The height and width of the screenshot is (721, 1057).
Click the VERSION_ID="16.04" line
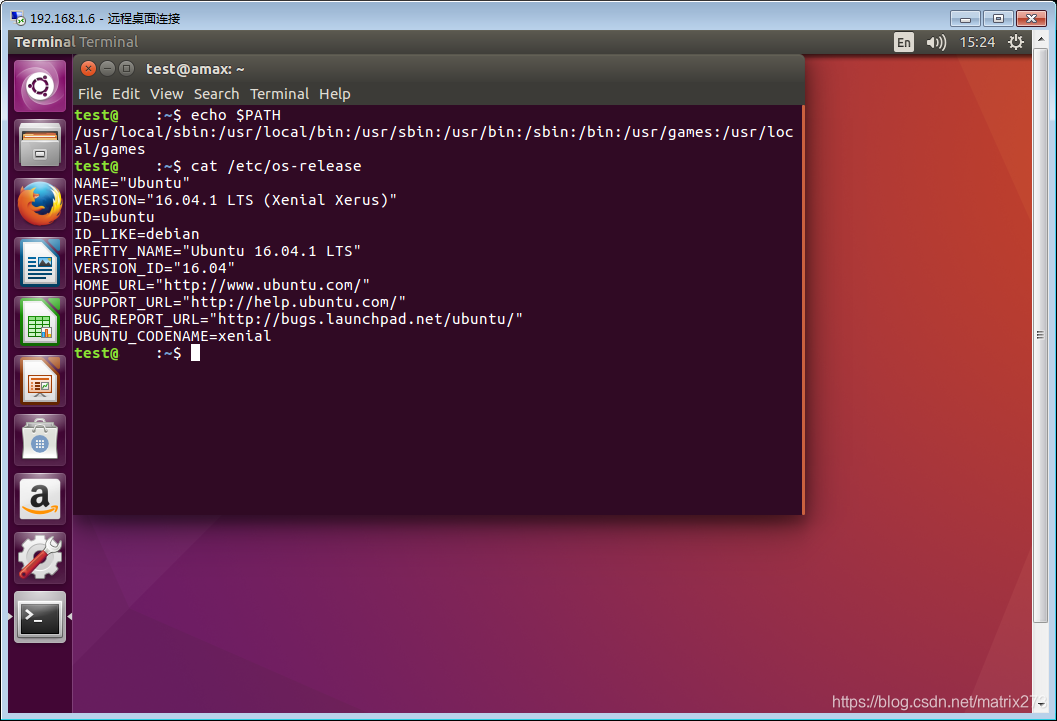154,268
